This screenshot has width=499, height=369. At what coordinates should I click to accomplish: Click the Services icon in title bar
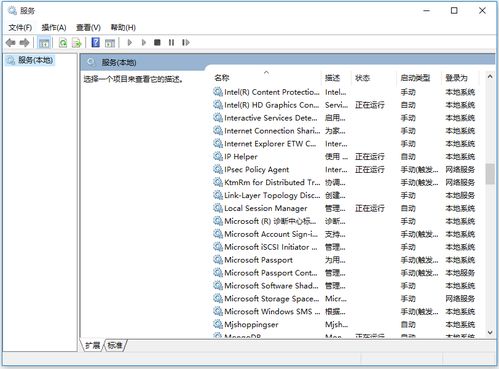click(x=12, y=11)
